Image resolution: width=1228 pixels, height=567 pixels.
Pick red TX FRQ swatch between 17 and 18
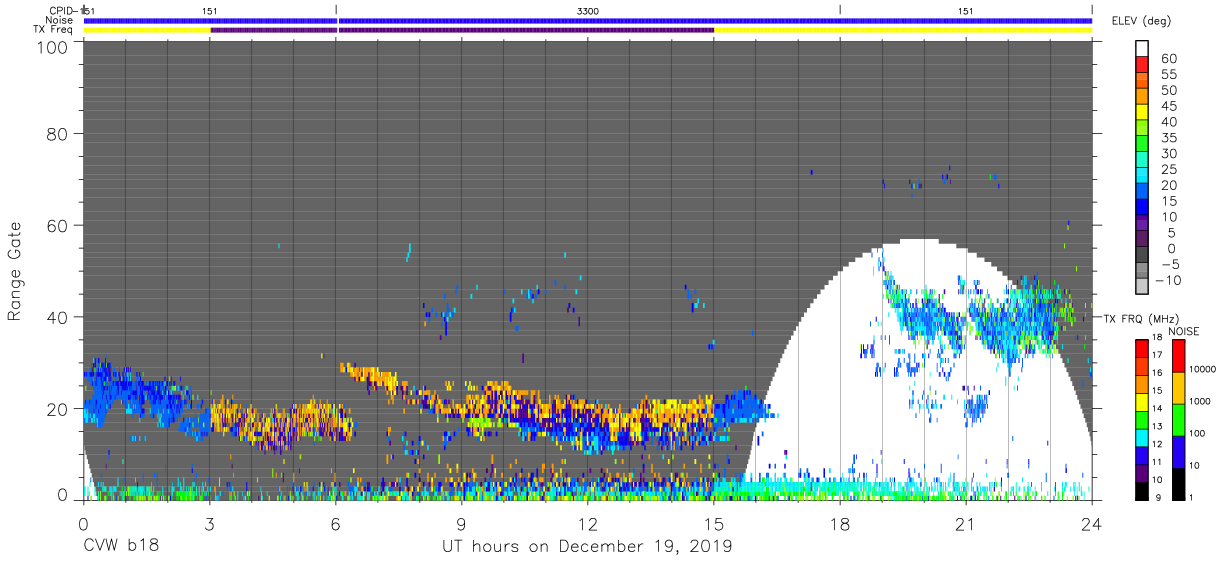pyautogui.click(x=1141, y=349)
